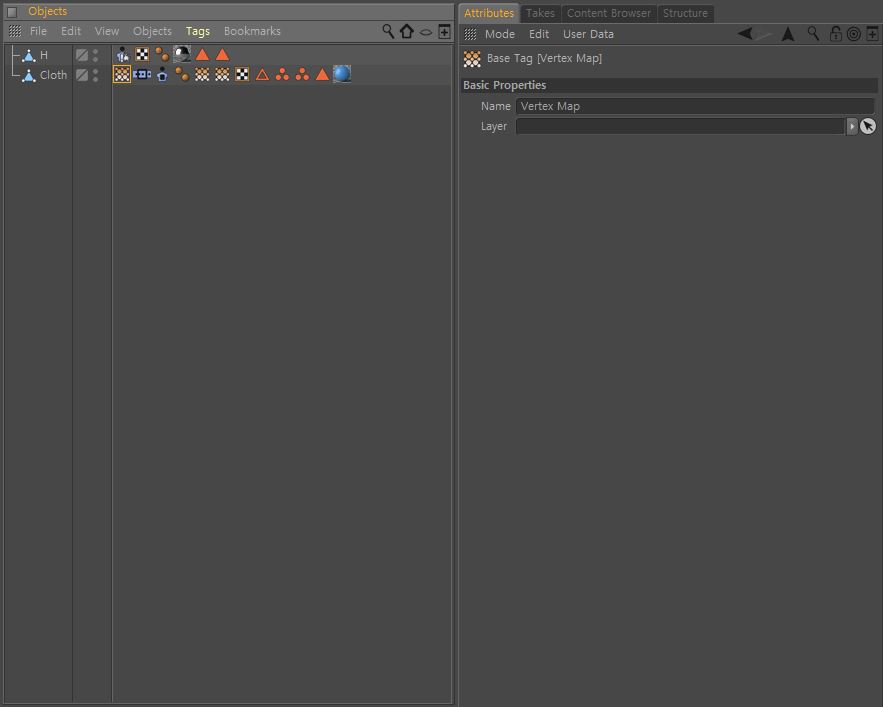Toggle visibility dots for the Cloth object

coord(95,75)
